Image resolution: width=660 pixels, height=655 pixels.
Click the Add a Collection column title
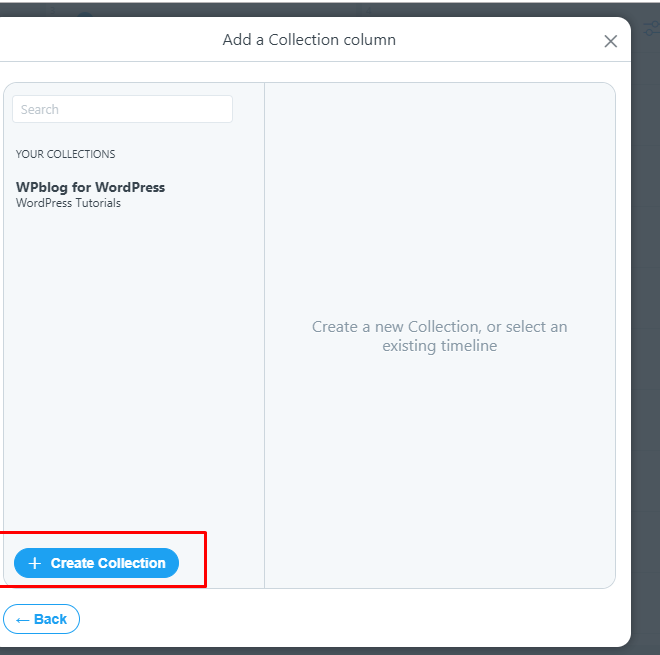tap(309, 40)
